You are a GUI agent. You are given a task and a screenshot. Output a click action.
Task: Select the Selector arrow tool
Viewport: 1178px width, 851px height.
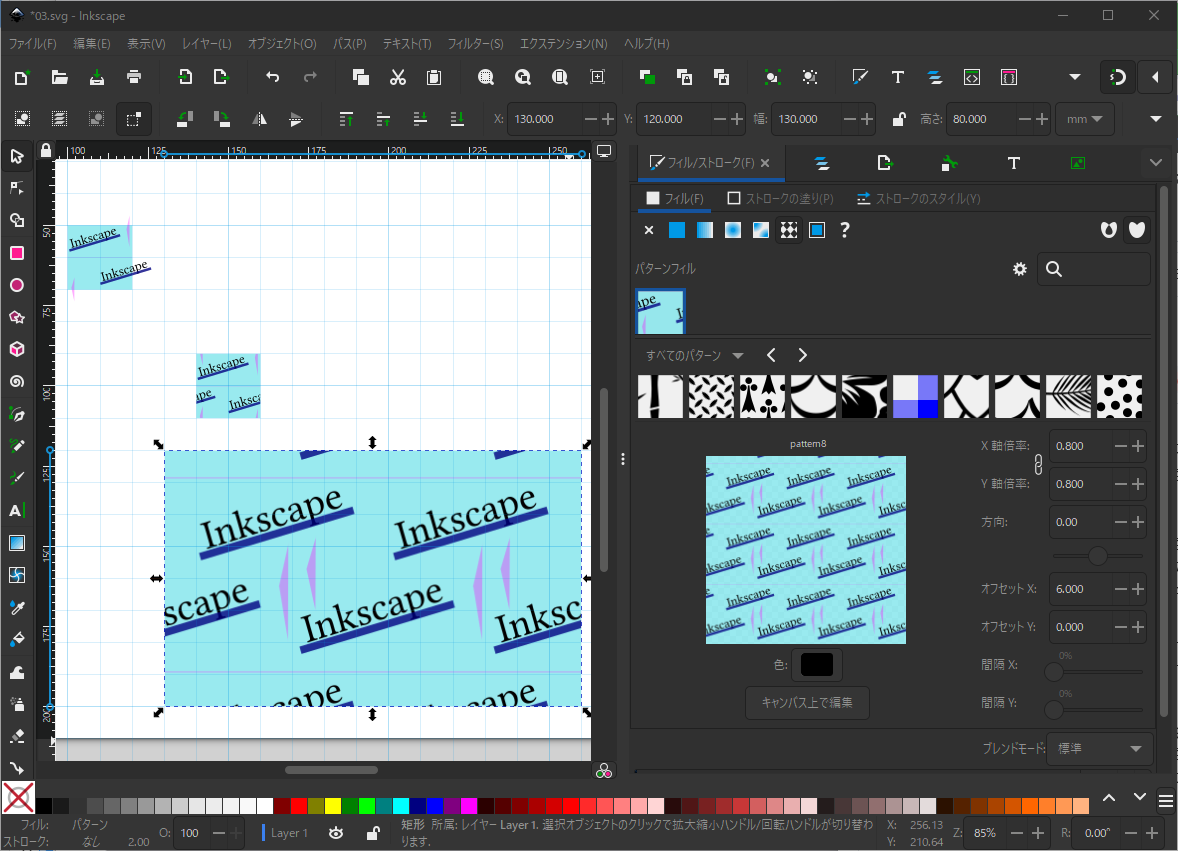pyautogui.click(x=17, y=156)
